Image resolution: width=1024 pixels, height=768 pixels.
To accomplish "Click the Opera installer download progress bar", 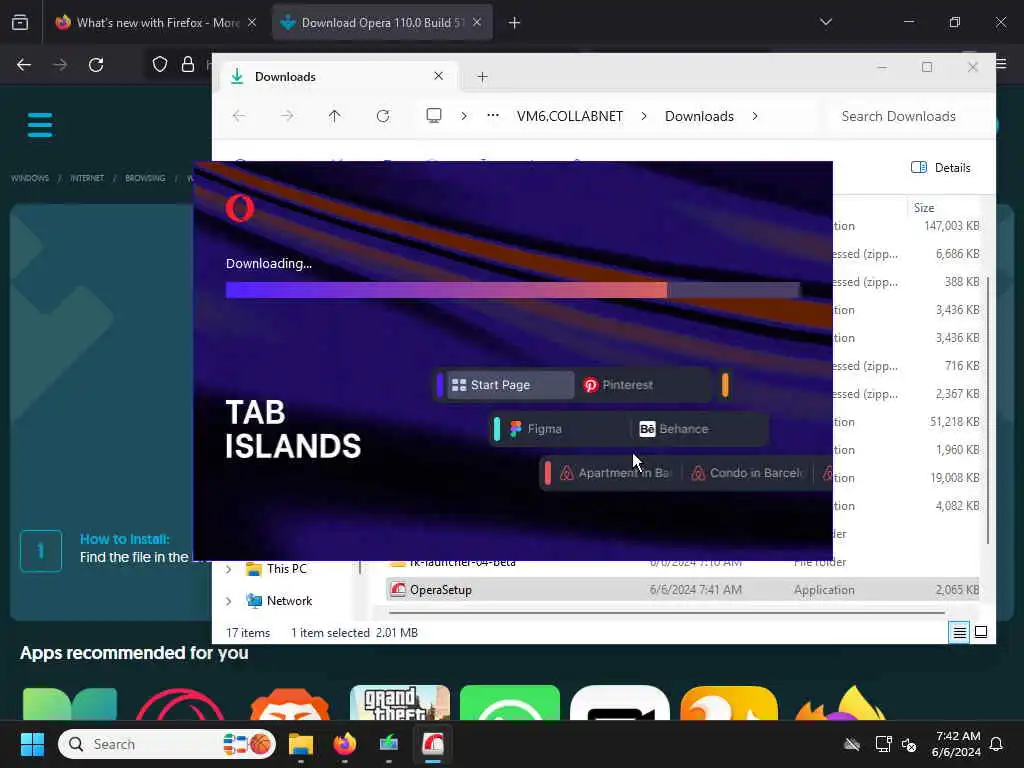I will pos(513,290).
